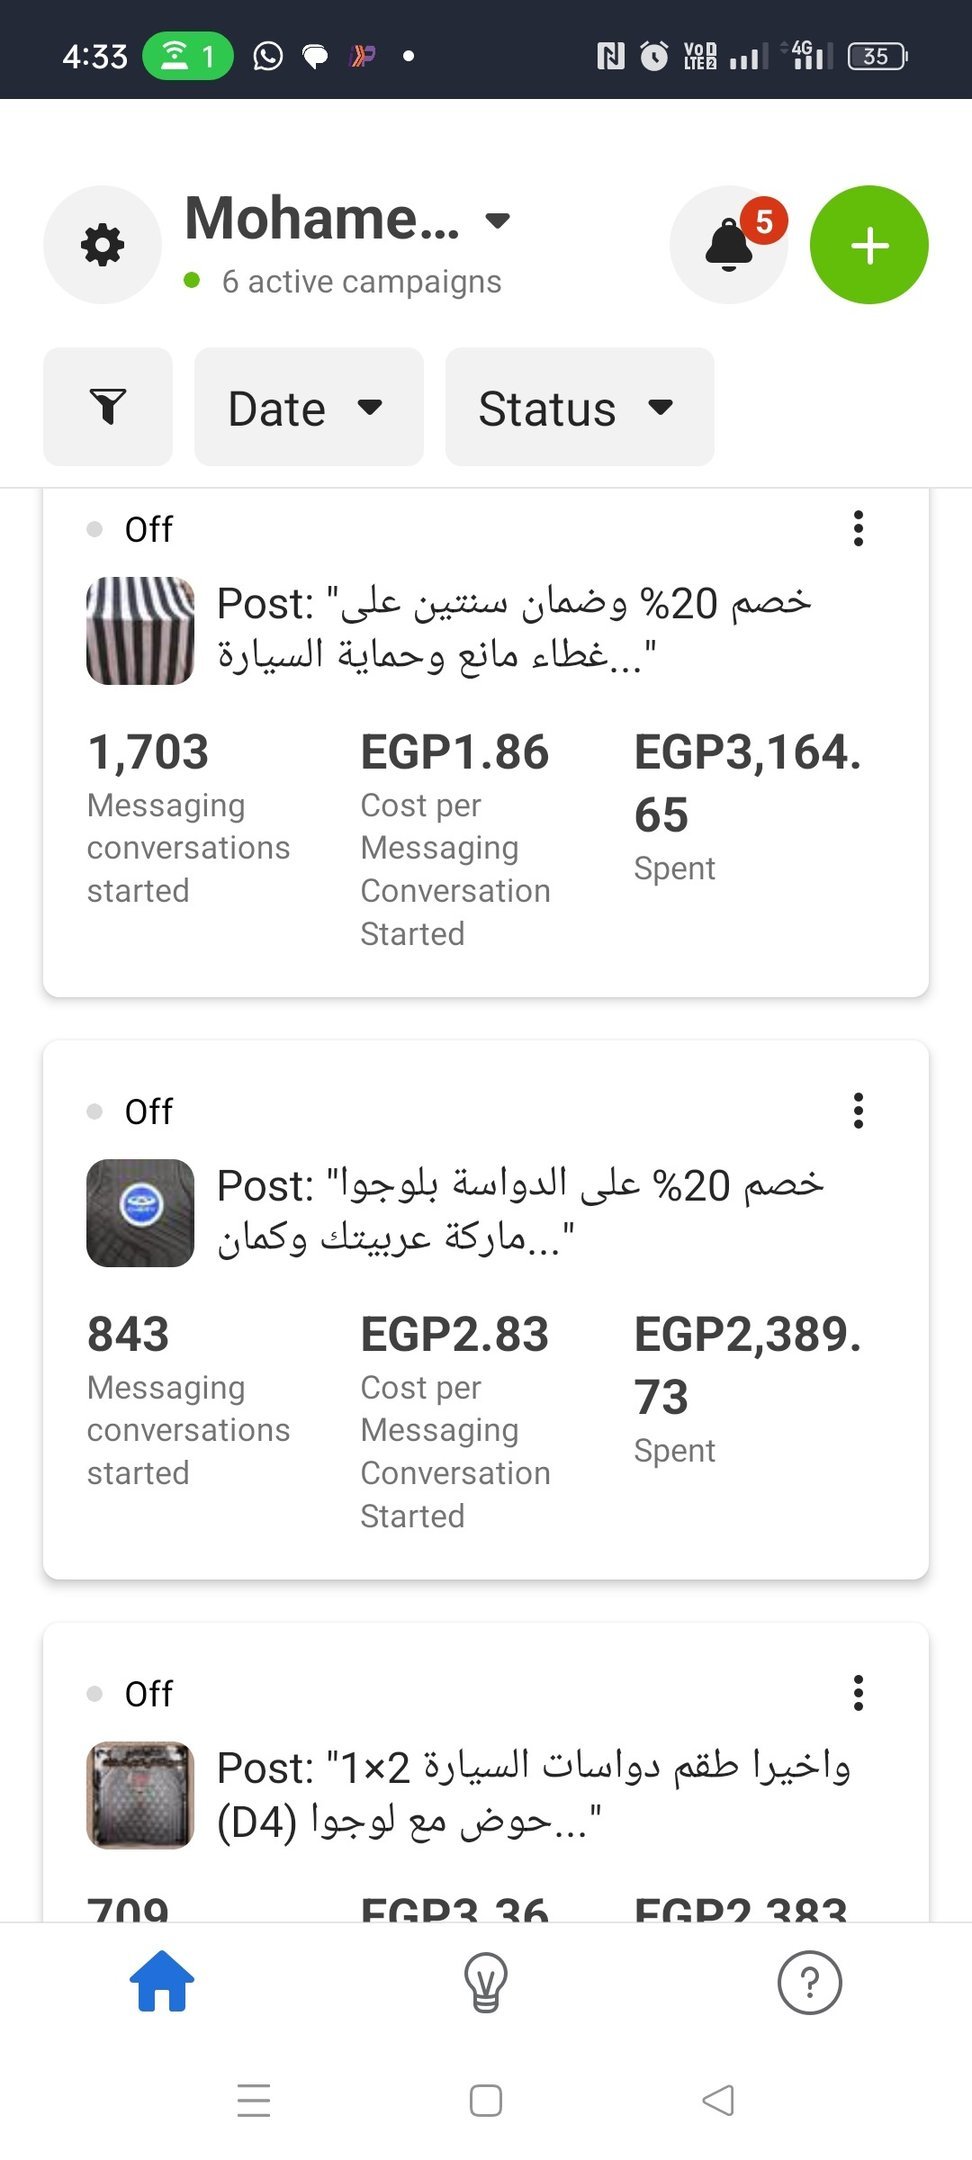This screenshot has width=972, height=2160.
Task: Open three-dot menu of D4 floor mats campaign
Action: point(858,1693)
